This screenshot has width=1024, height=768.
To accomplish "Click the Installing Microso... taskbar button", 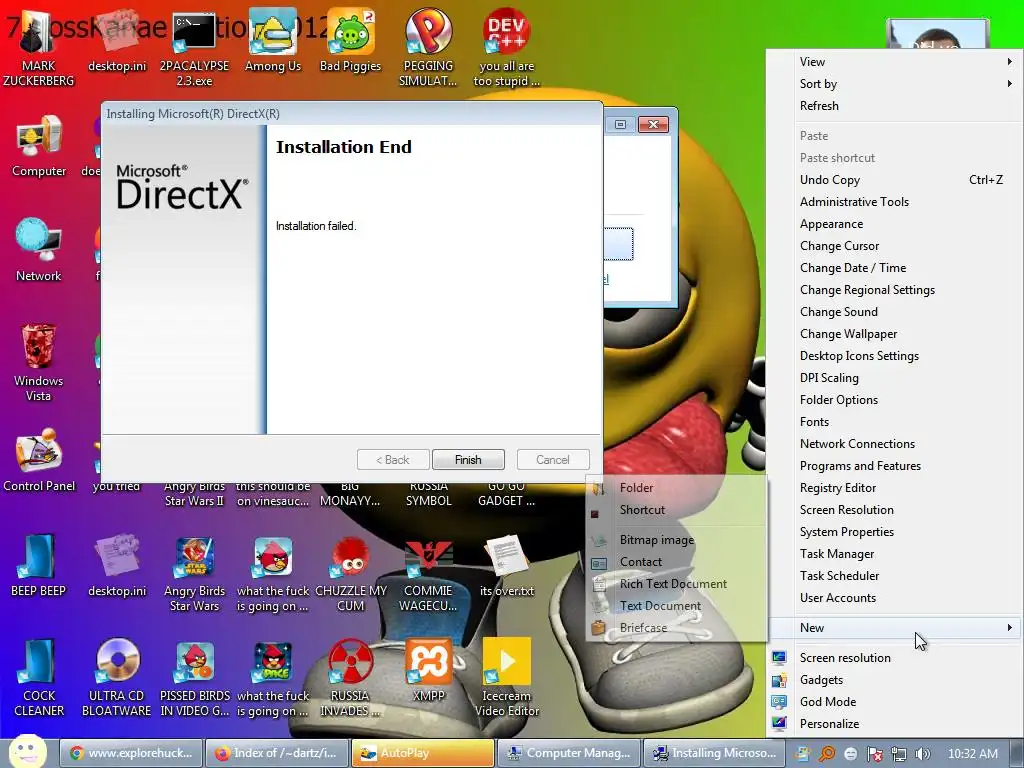I will point(714,753).
